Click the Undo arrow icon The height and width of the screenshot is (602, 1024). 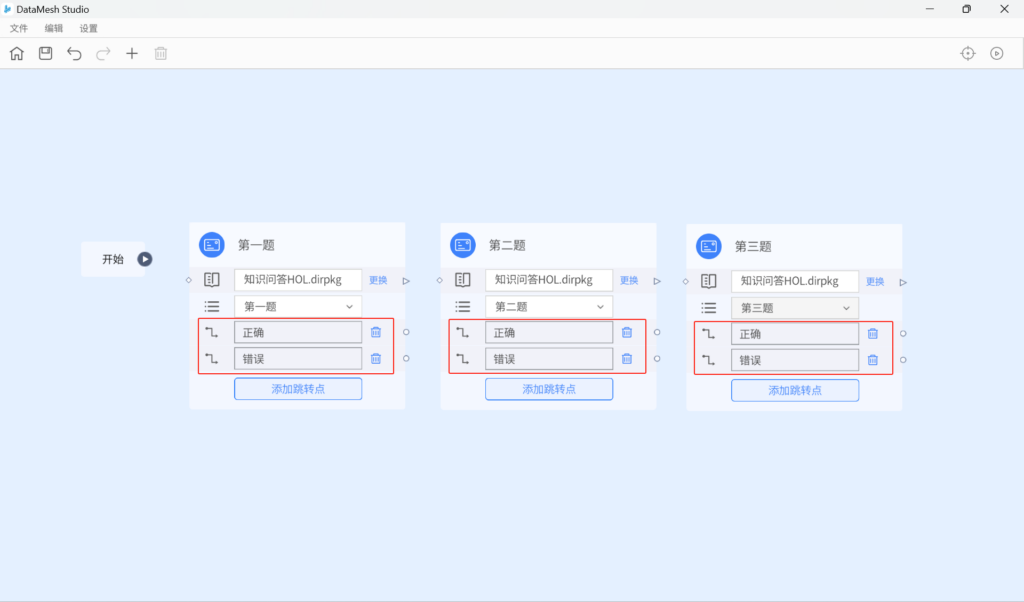tap(74, 54)
